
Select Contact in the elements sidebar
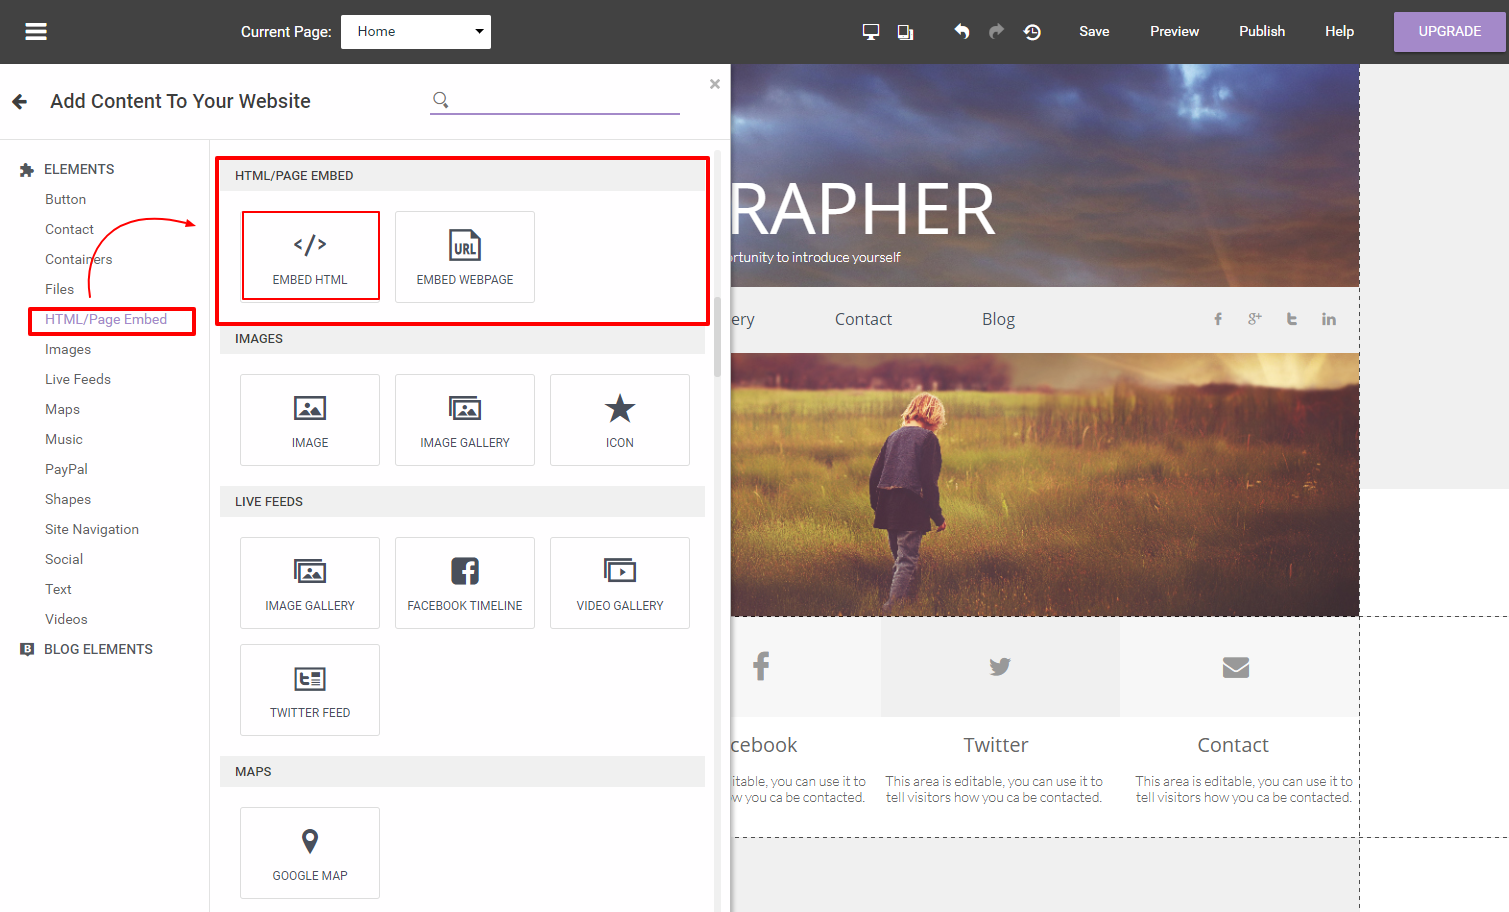tap(69, 229)
